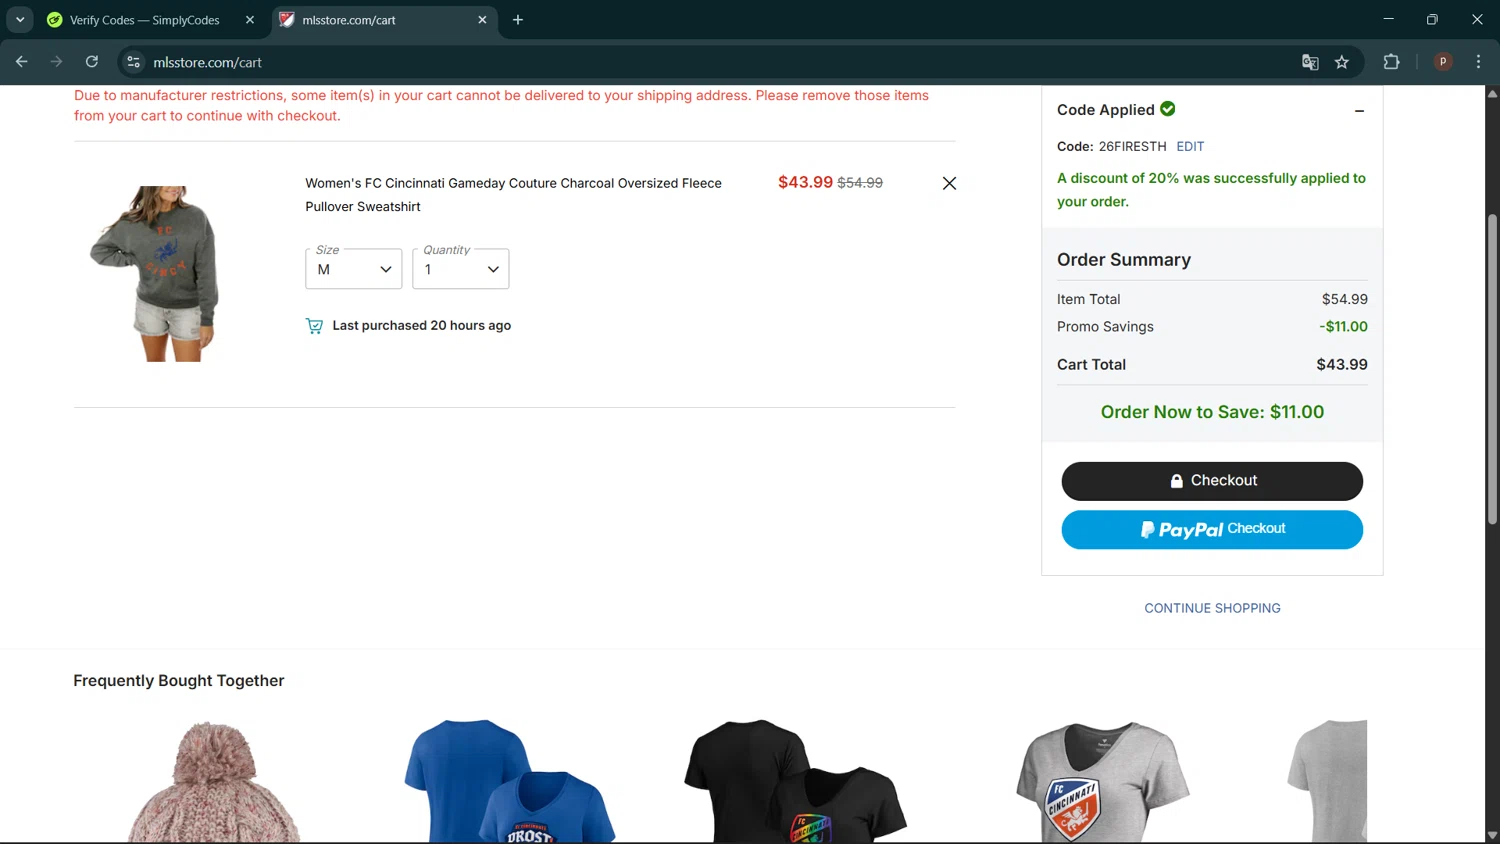The height and width of the screenshot is (844, 1500).
Task: Switch to the Verify Codes SimplyCodes tab
Action: (145, 20)
